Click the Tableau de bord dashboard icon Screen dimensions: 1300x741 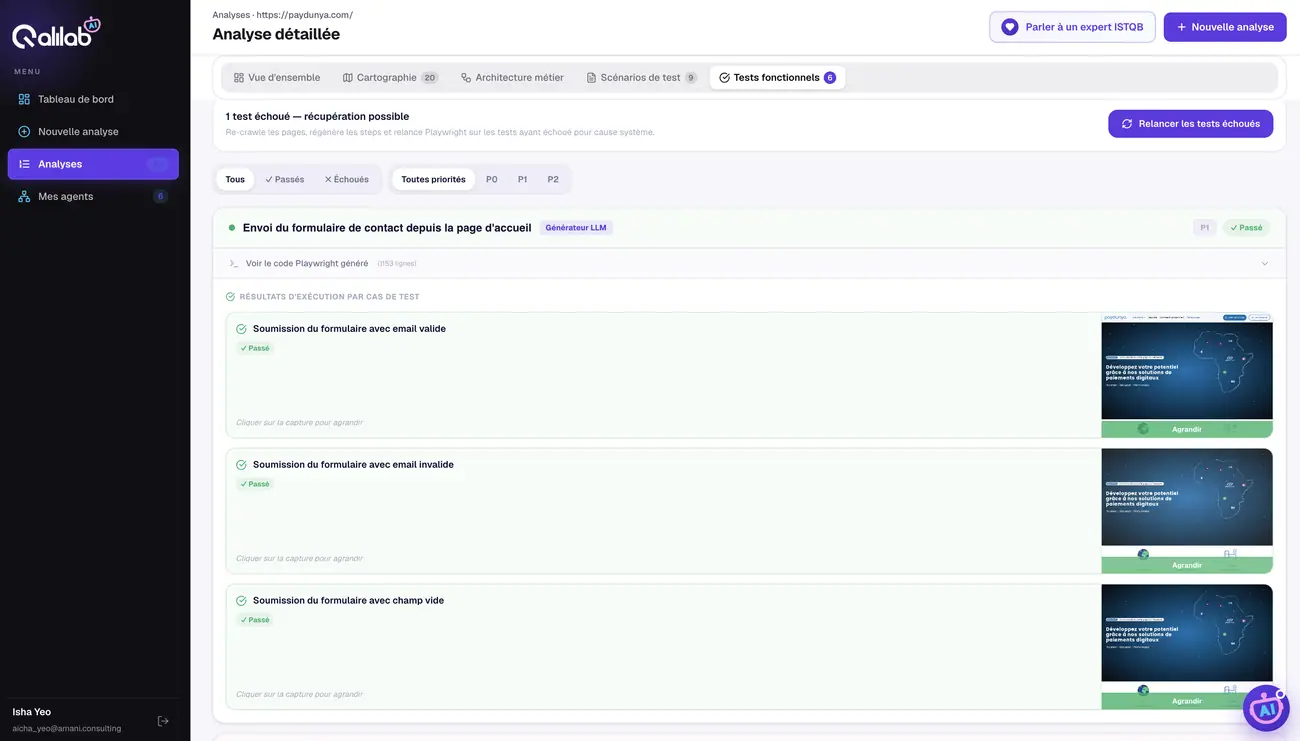(x=24, y=99)
